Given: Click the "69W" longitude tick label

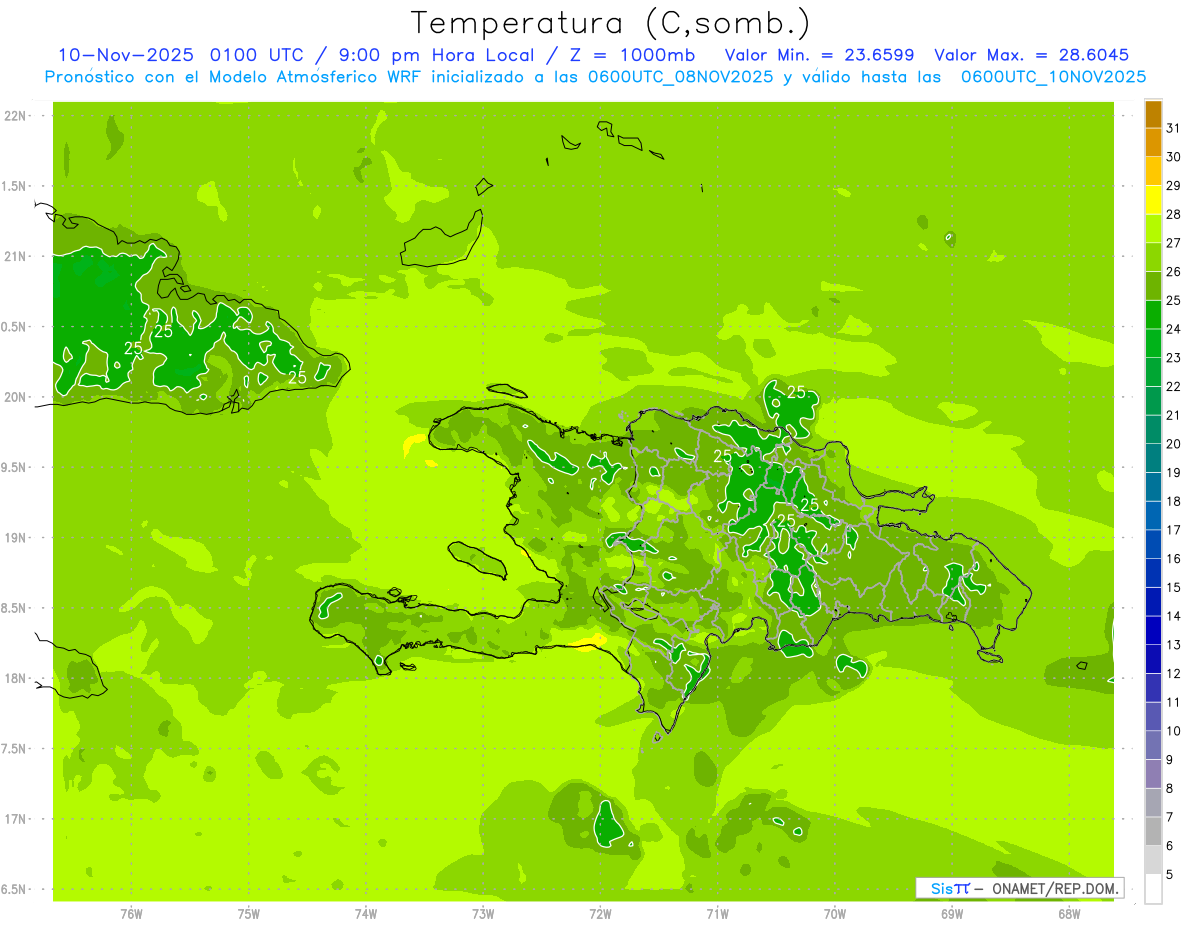Looking at the screenshot, I should 952,913.
